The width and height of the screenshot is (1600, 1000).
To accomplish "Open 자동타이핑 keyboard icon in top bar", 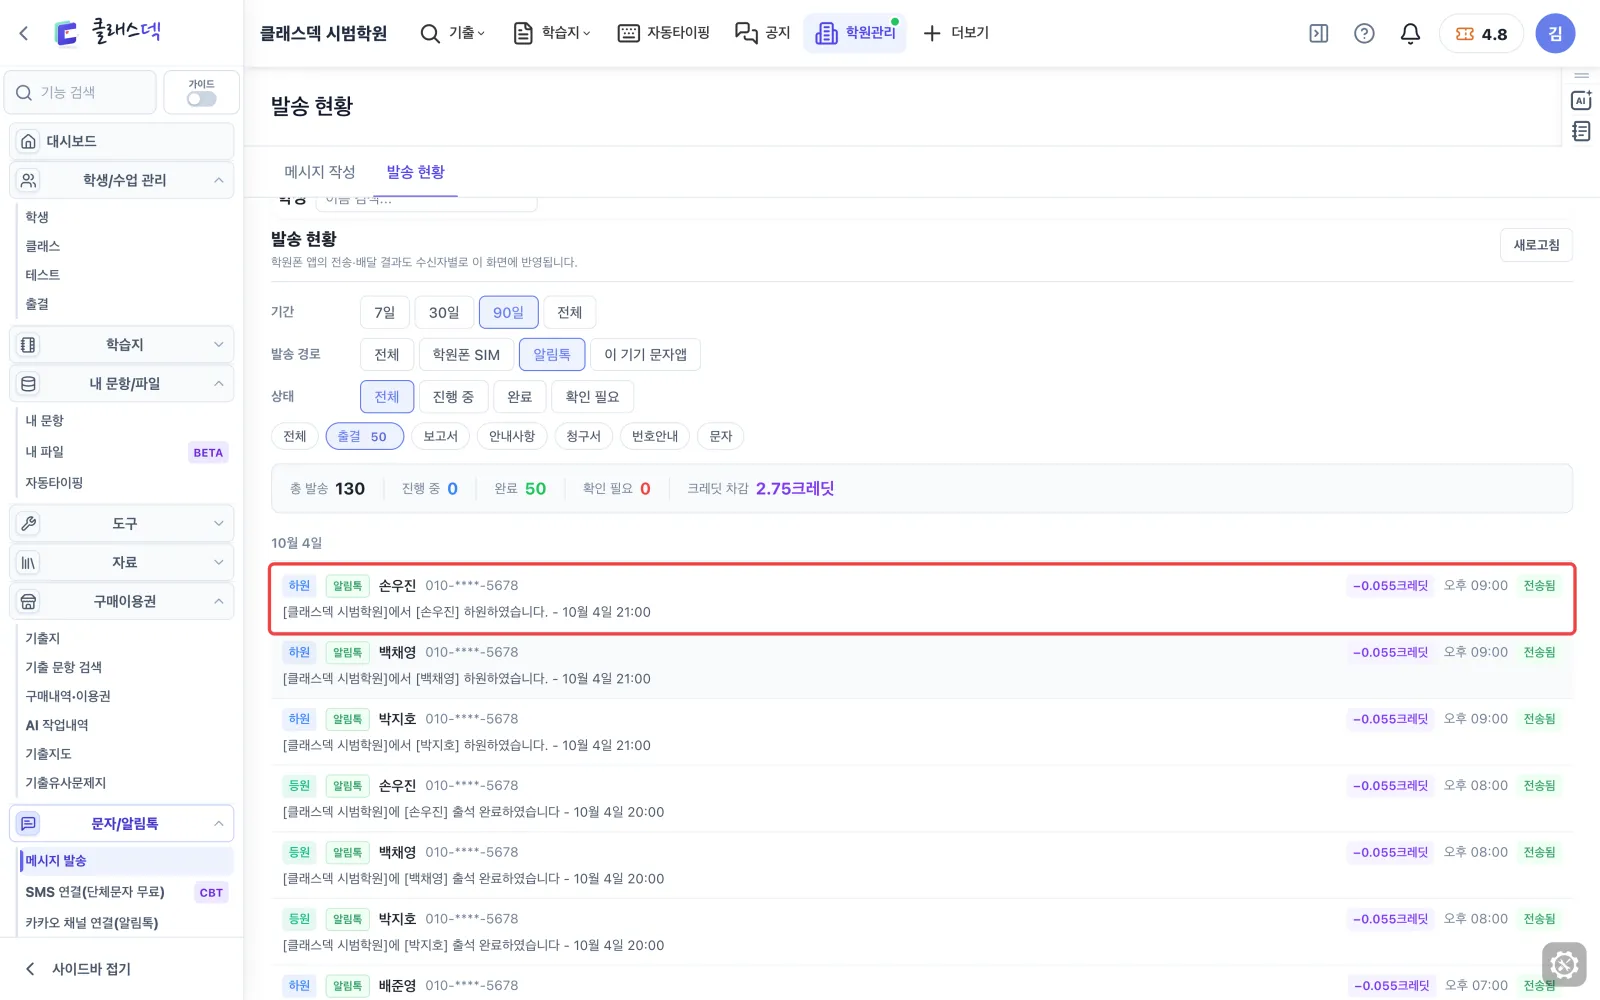I will 628,33.
